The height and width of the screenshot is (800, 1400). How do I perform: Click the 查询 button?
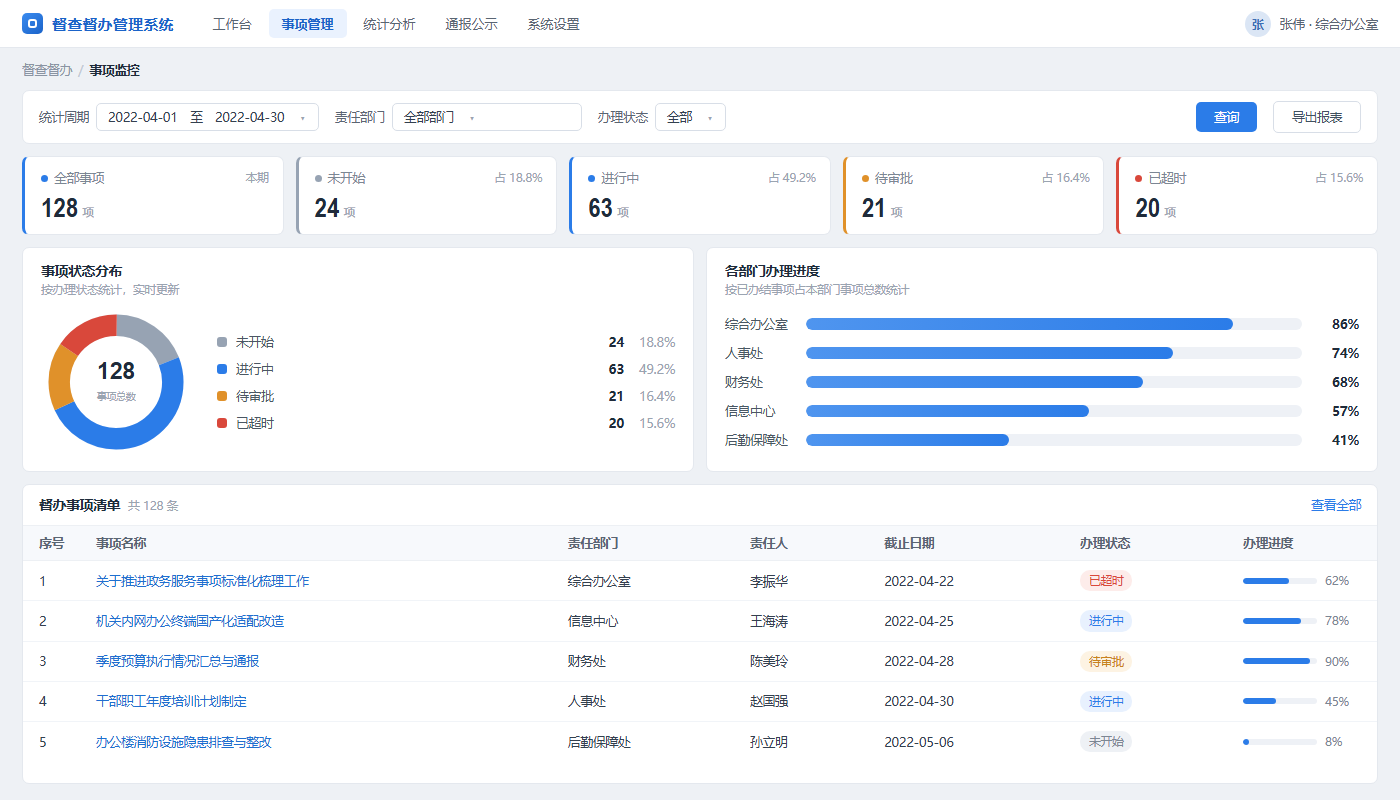point(1227,117)
